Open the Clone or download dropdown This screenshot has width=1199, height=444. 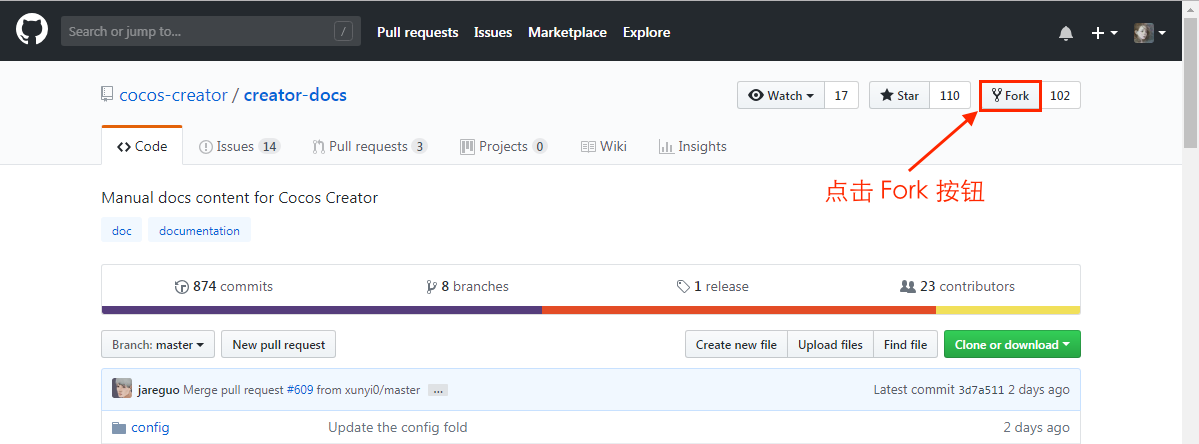pos(1012,345)
